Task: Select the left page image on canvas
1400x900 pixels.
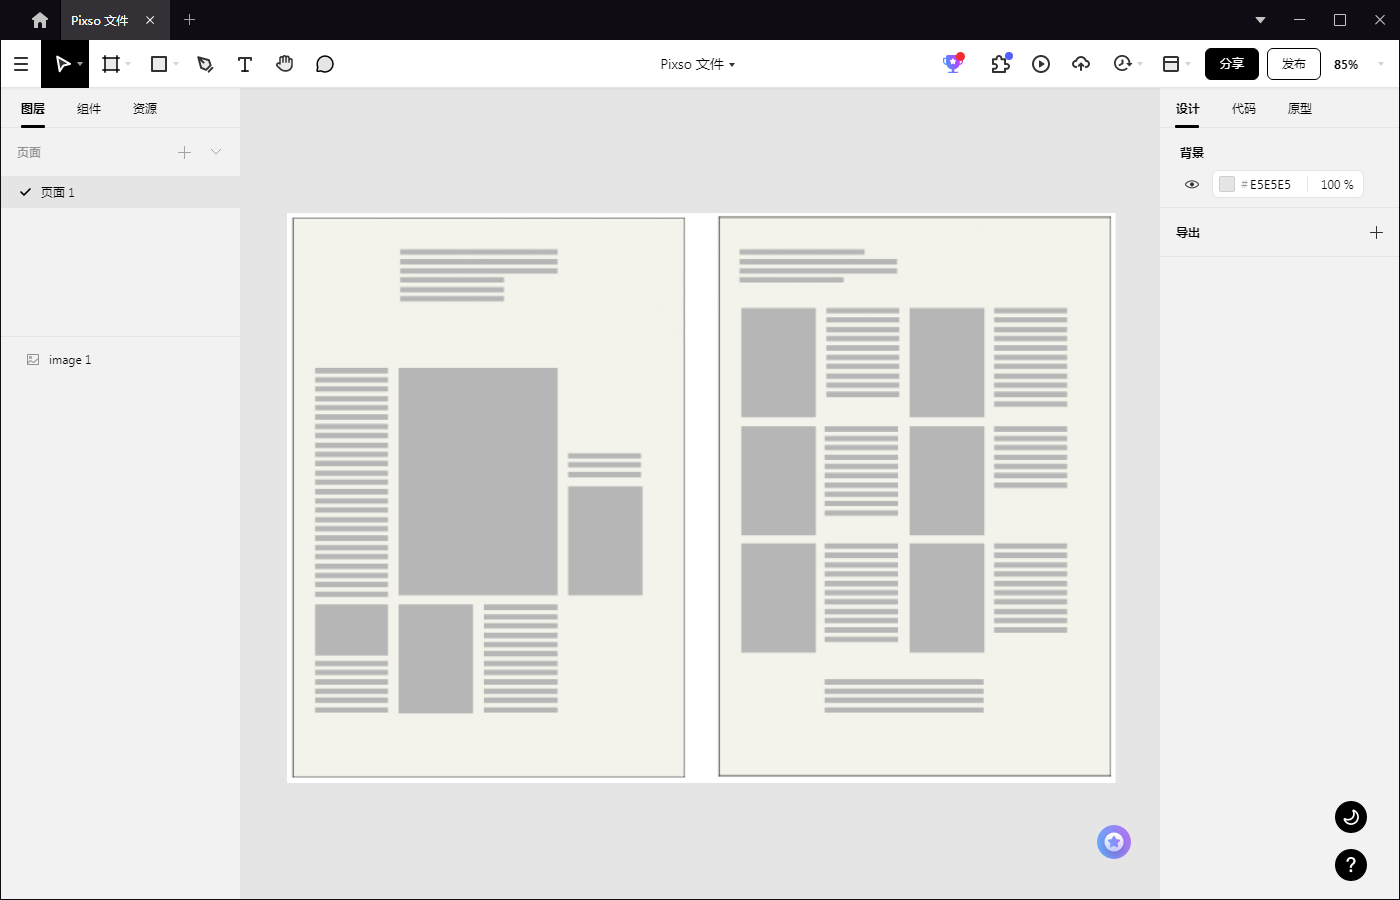Action: point(489,497)
